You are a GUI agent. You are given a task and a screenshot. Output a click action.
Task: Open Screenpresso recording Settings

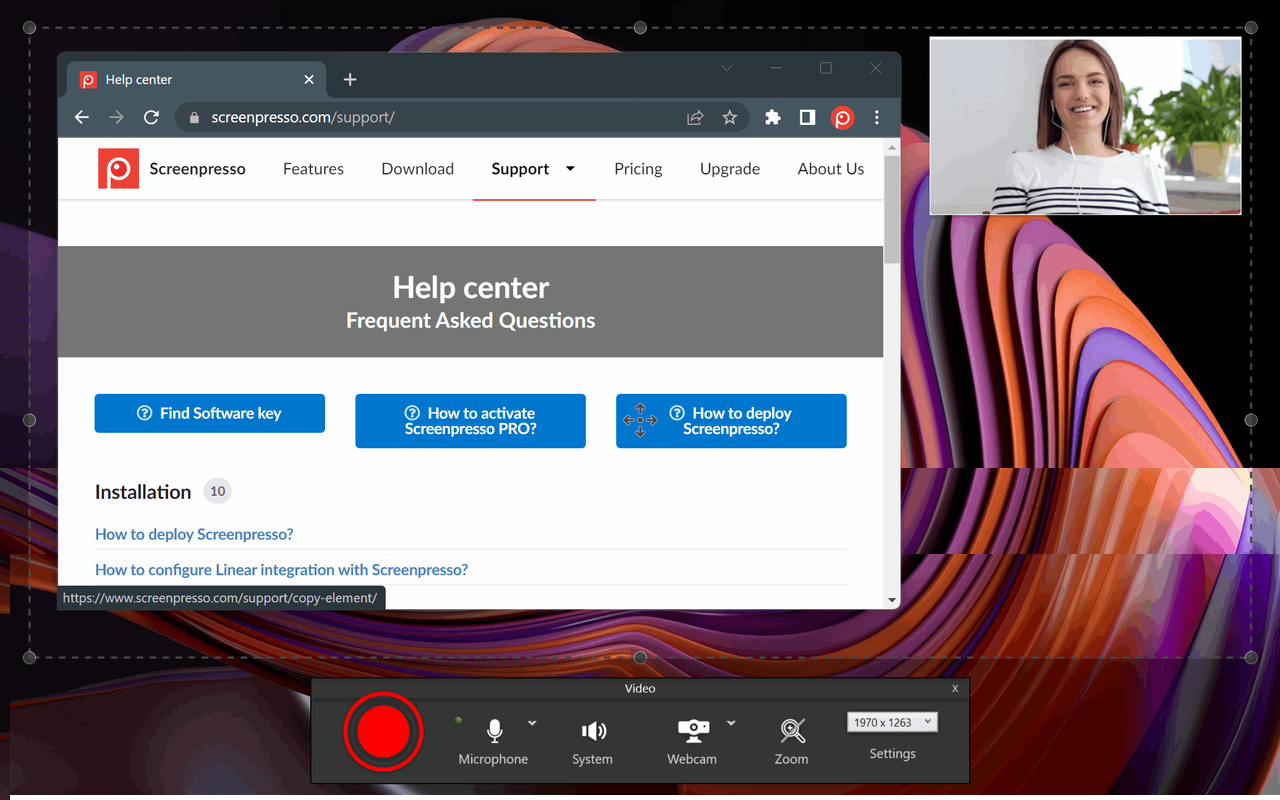[892, 753]
